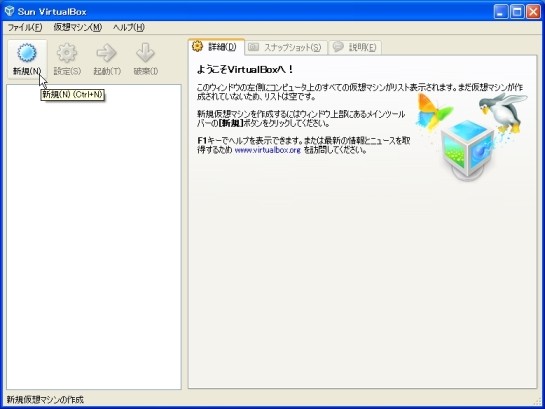Click the empty virtual machine list pane
Viewport: 545px width, 409px height.
(94, 237)
